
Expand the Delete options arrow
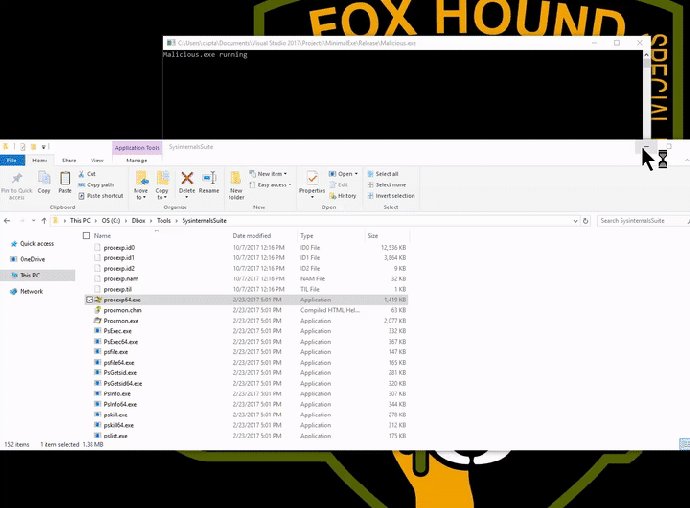(x=187, y=197)
